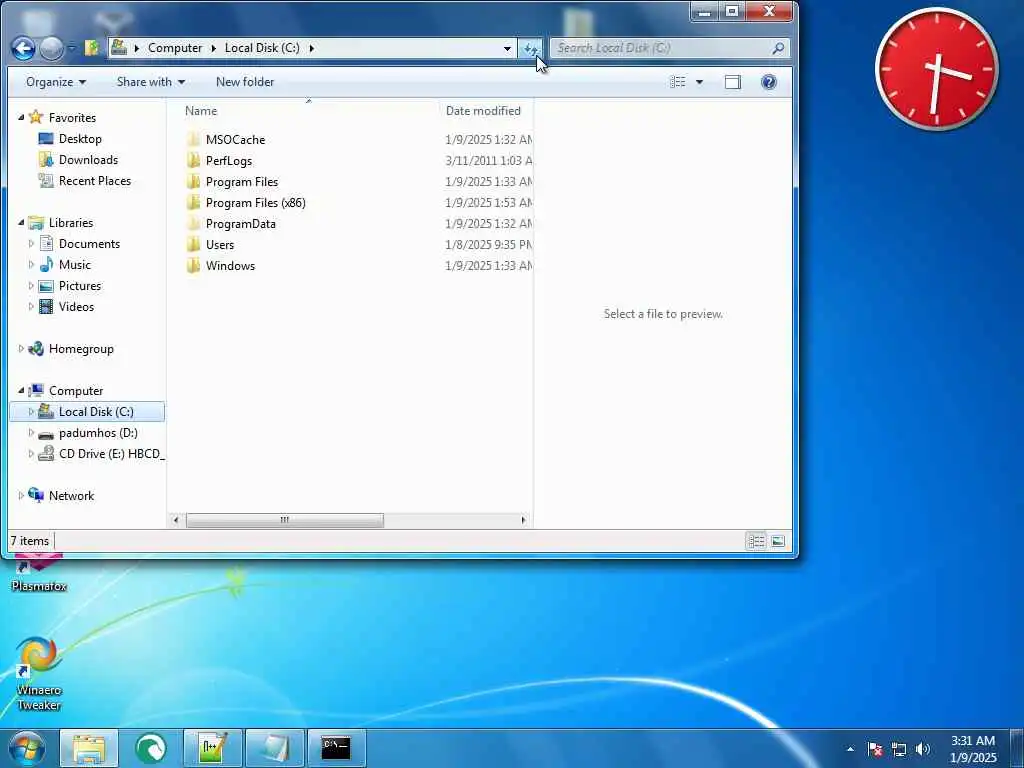Go back with the Back arrow button
Viewport: 1024px width, 768px height.
tap(23, 48)
